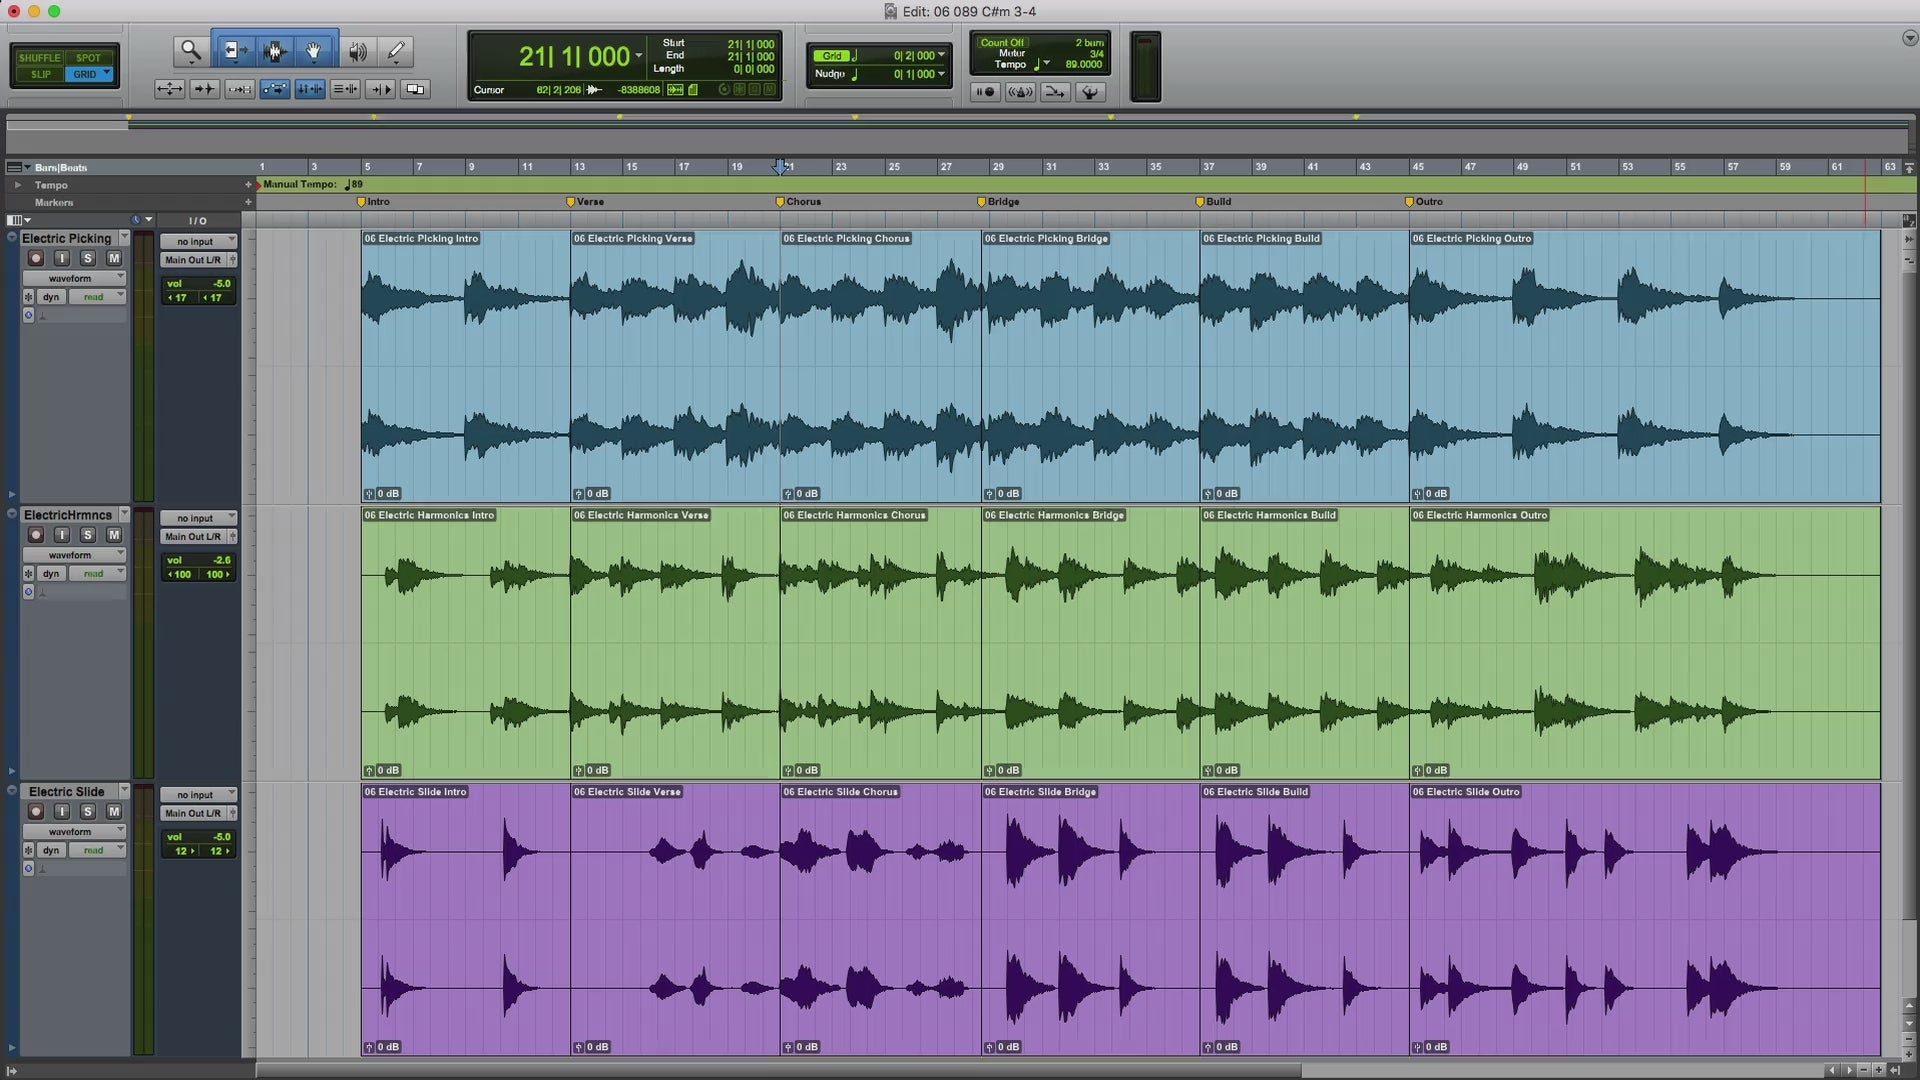The width and height of the screenshot is (1920, 1080).
Task: Select the Trim tool
Action: (x=234, y=51)
